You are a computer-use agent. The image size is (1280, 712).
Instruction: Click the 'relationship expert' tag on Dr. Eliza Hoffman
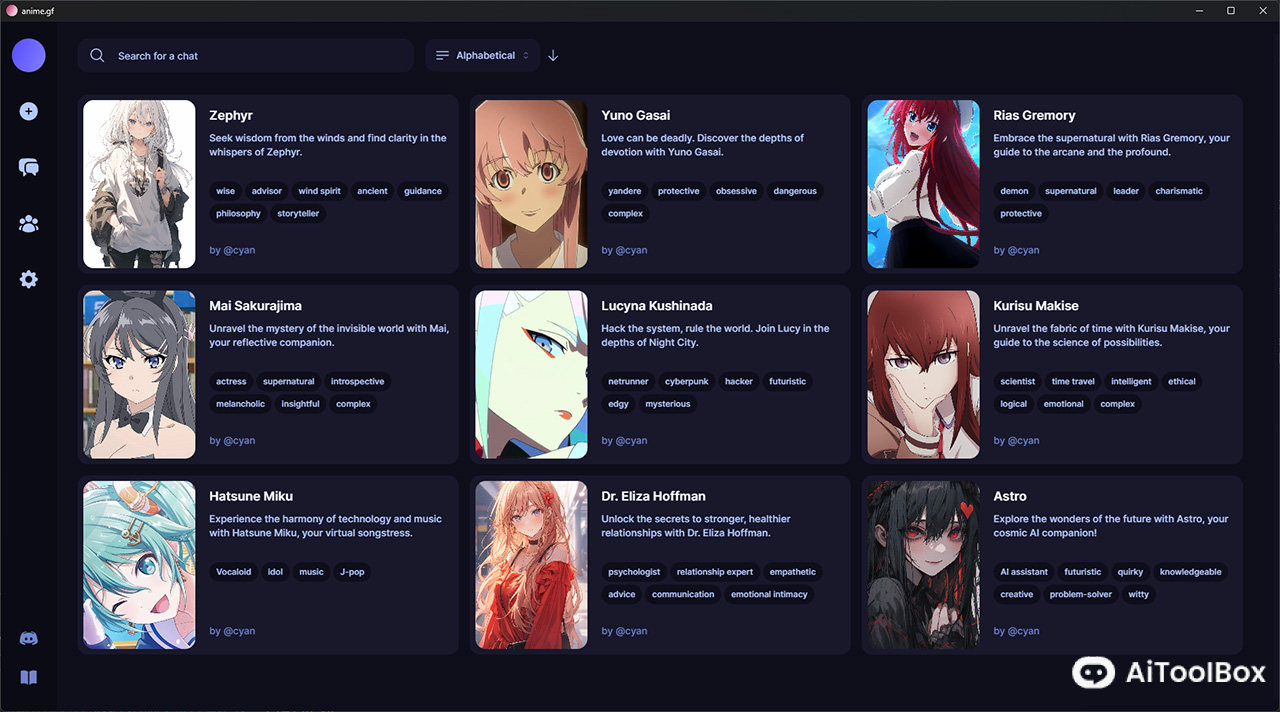pos(715,572)
